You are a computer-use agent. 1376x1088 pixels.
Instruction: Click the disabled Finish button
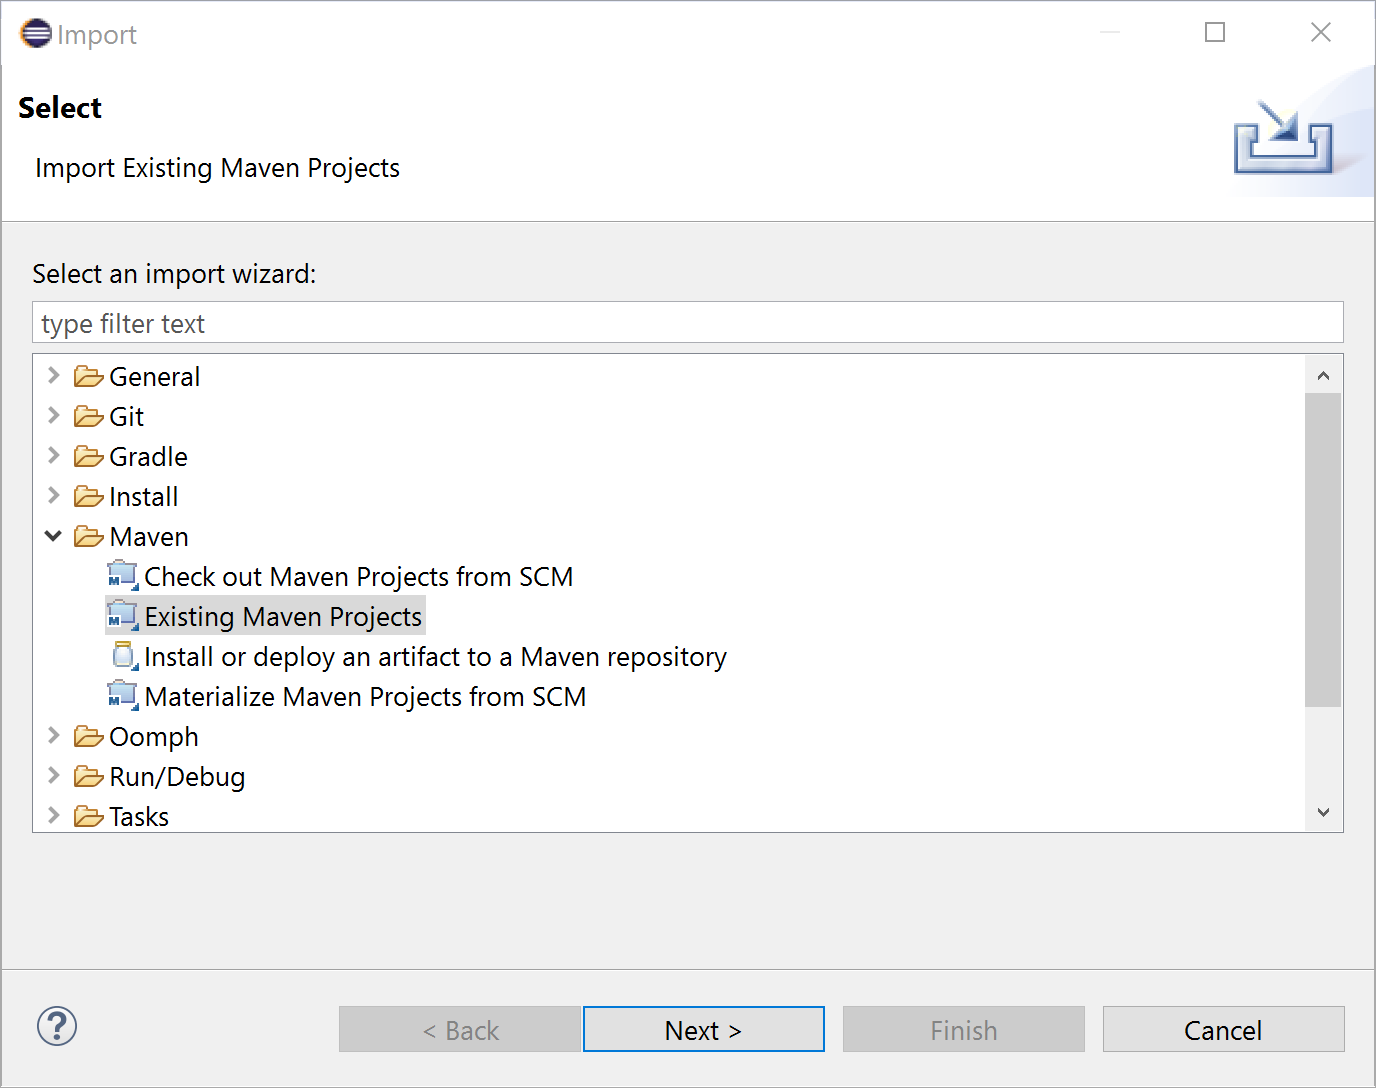pos(964,1029)
